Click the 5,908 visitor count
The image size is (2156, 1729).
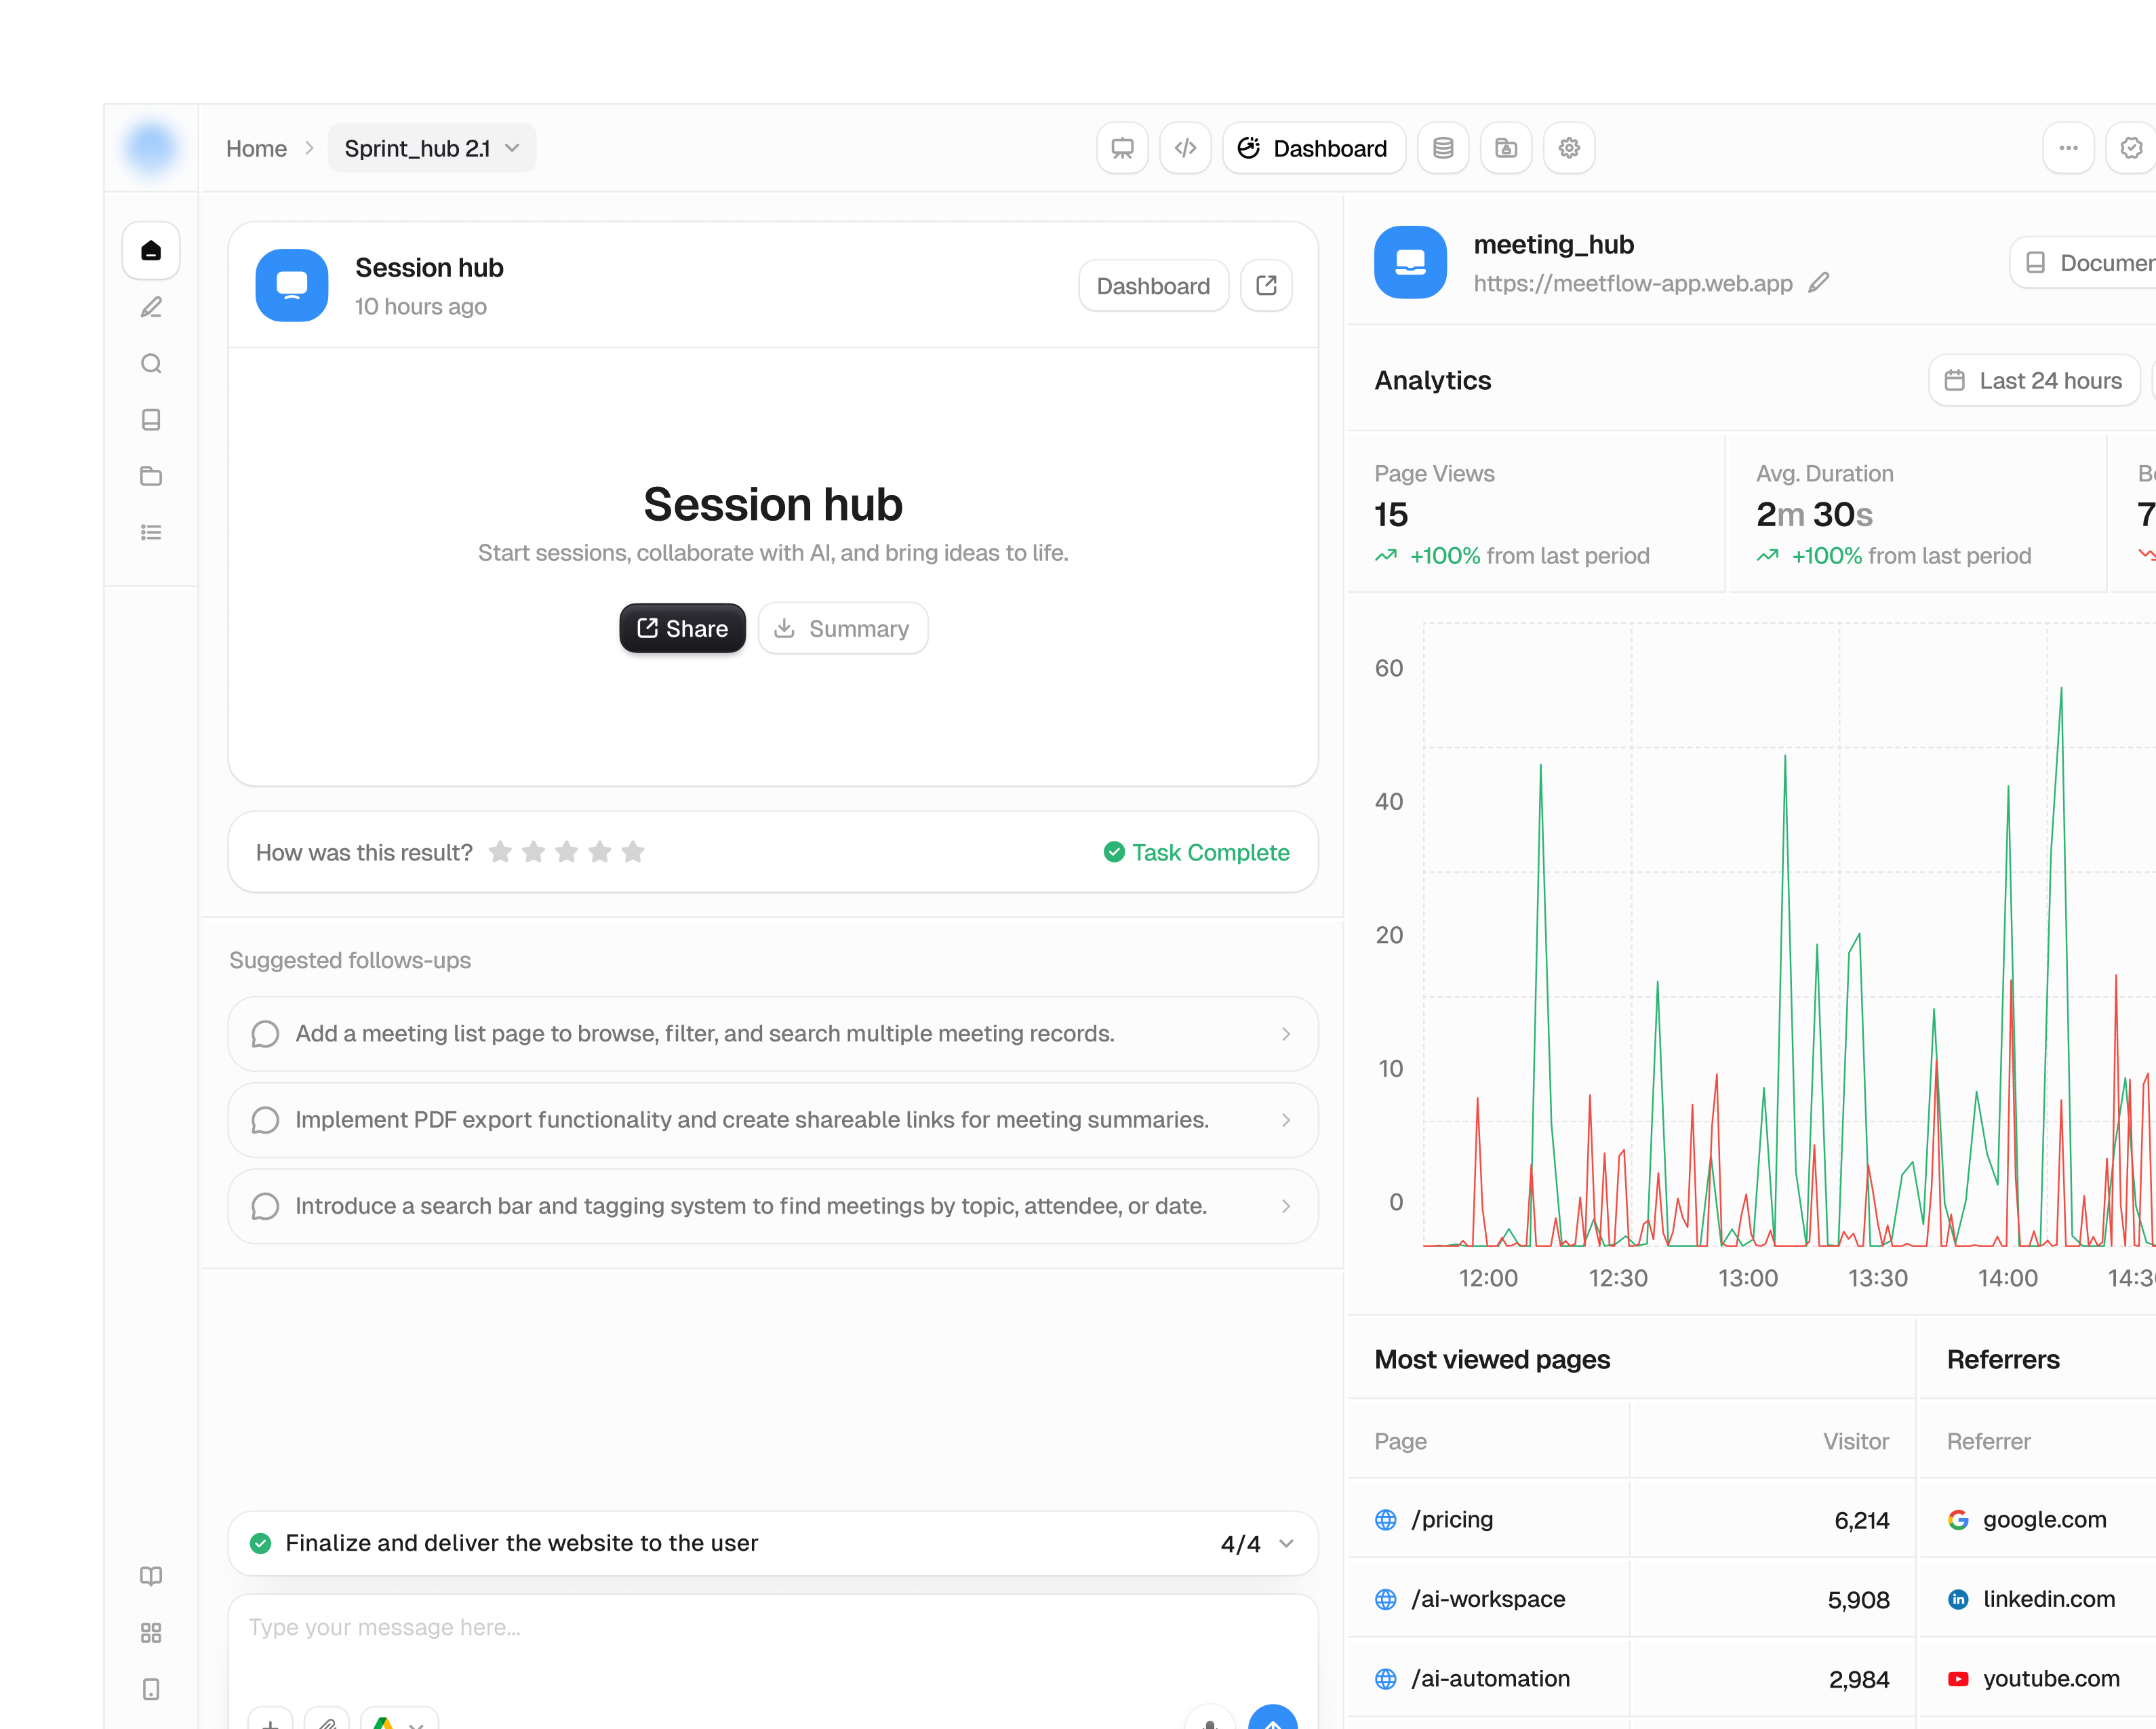1858,1600
